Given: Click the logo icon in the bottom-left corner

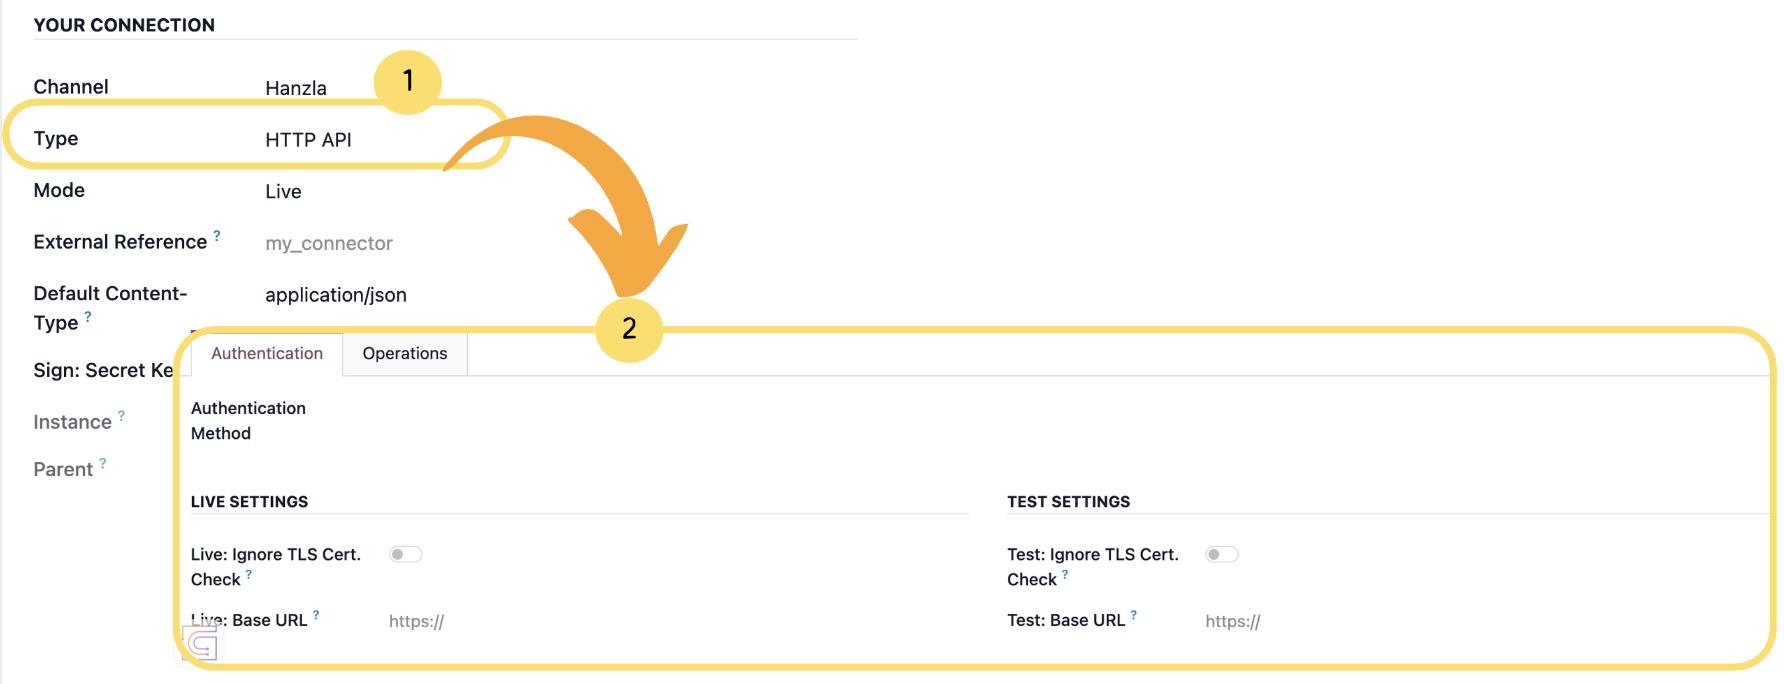Looking at the screenshot, I should click(201, 646).
